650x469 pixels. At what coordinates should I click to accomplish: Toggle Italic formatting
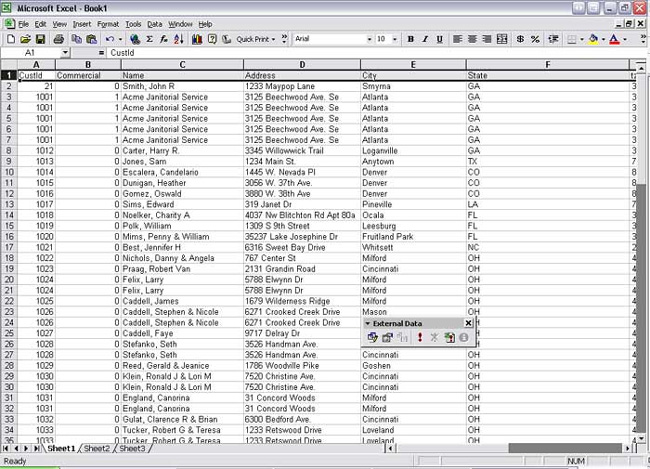coord(425,39)
